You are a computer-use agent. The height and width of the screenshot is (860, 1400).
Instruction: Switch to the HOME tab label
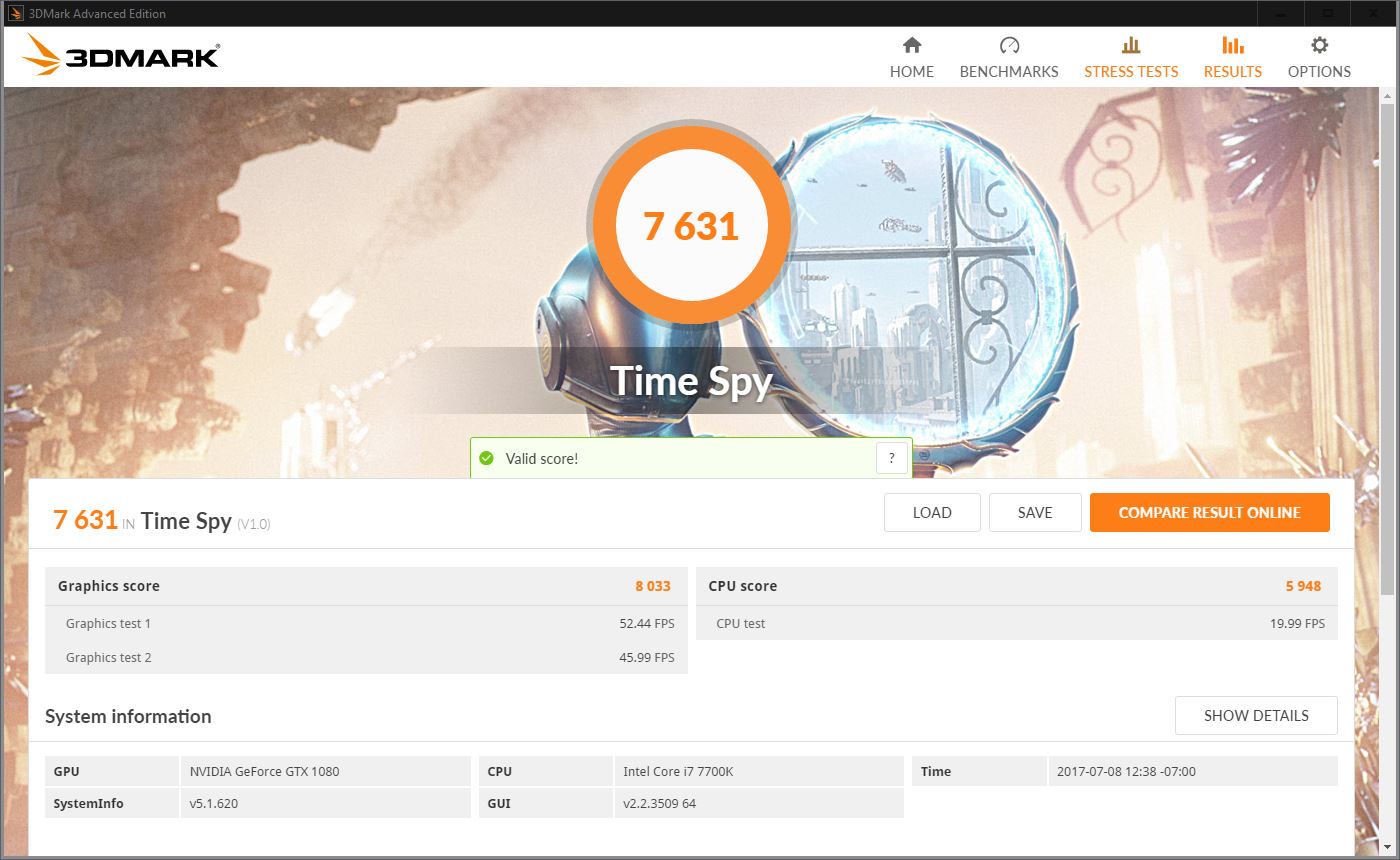point(912,72)
